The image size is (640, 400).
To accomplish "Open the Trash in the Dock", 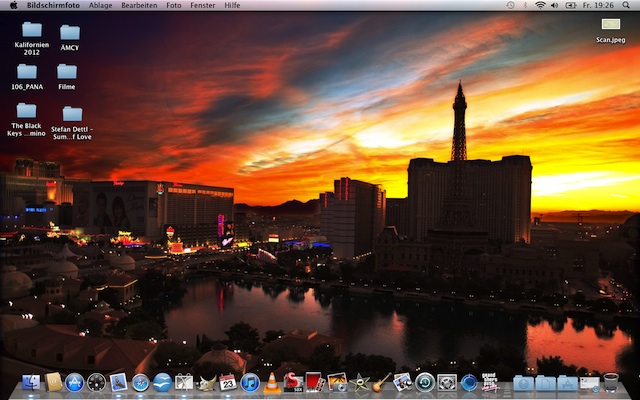I will [611, 382].
